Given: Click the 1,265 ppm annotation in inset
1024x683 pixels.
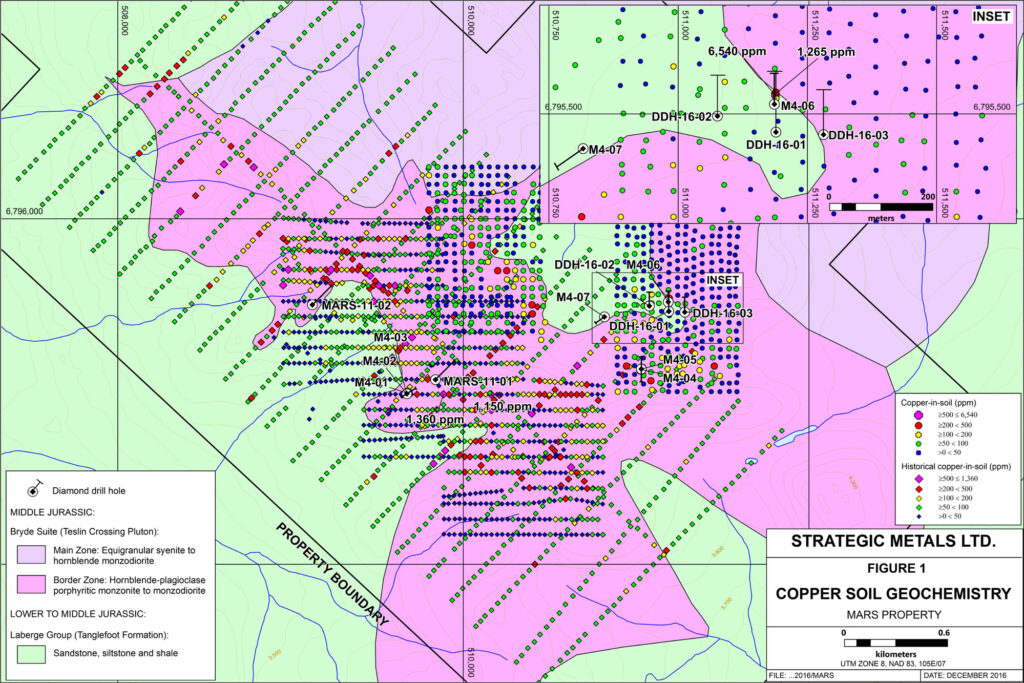Looking at the screenshot, I should pos(826,52).
